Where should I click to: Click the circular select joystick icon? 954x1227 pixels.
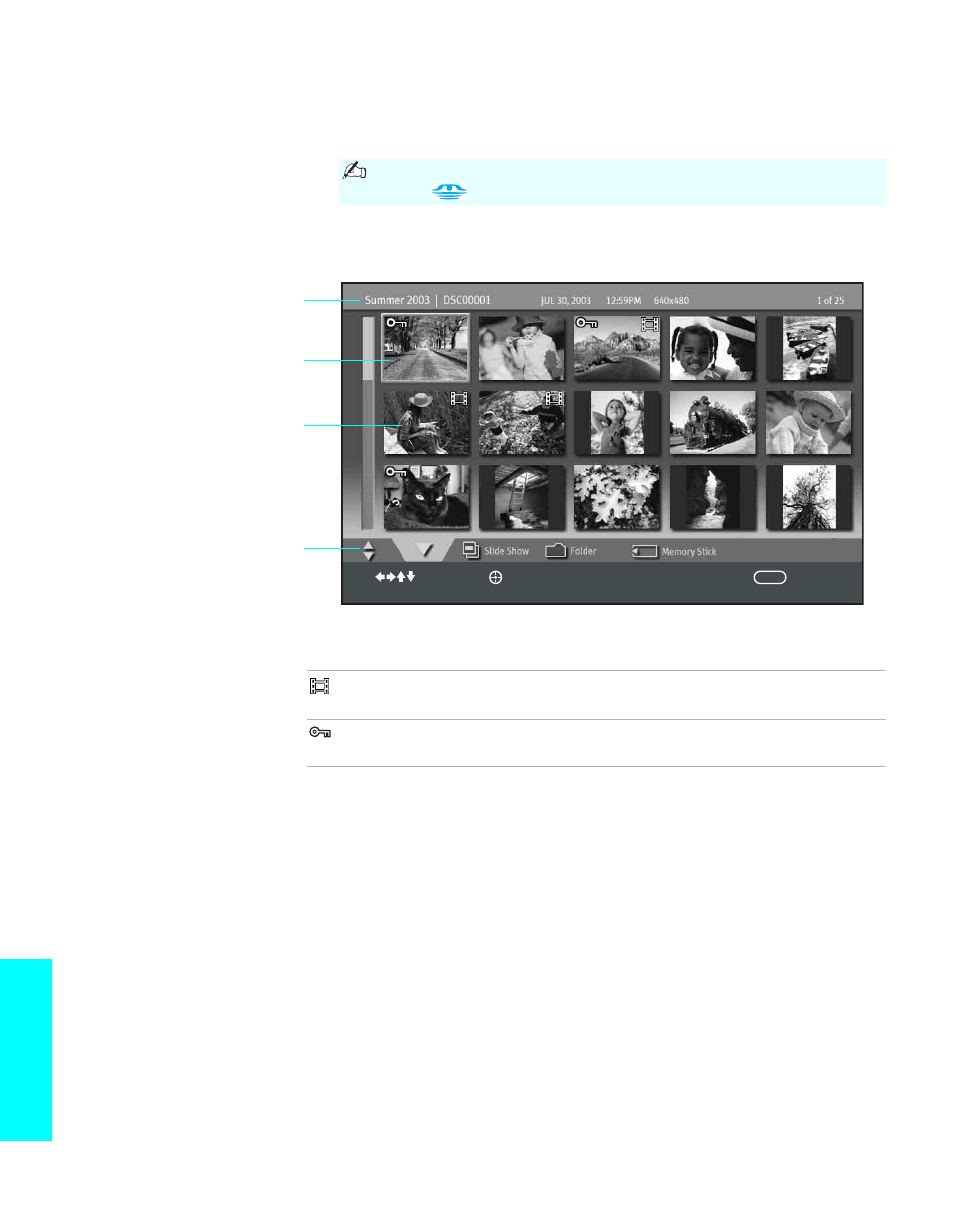coord(495,577)
